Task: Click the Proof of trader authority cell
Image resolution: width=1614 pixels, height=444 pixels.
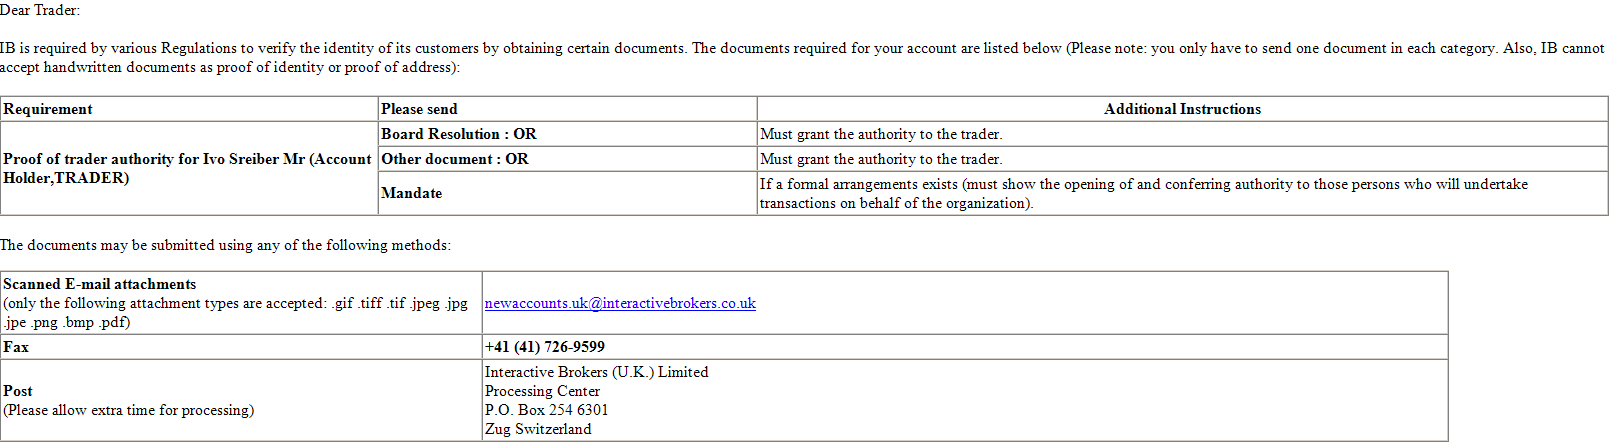Action: 187,168
